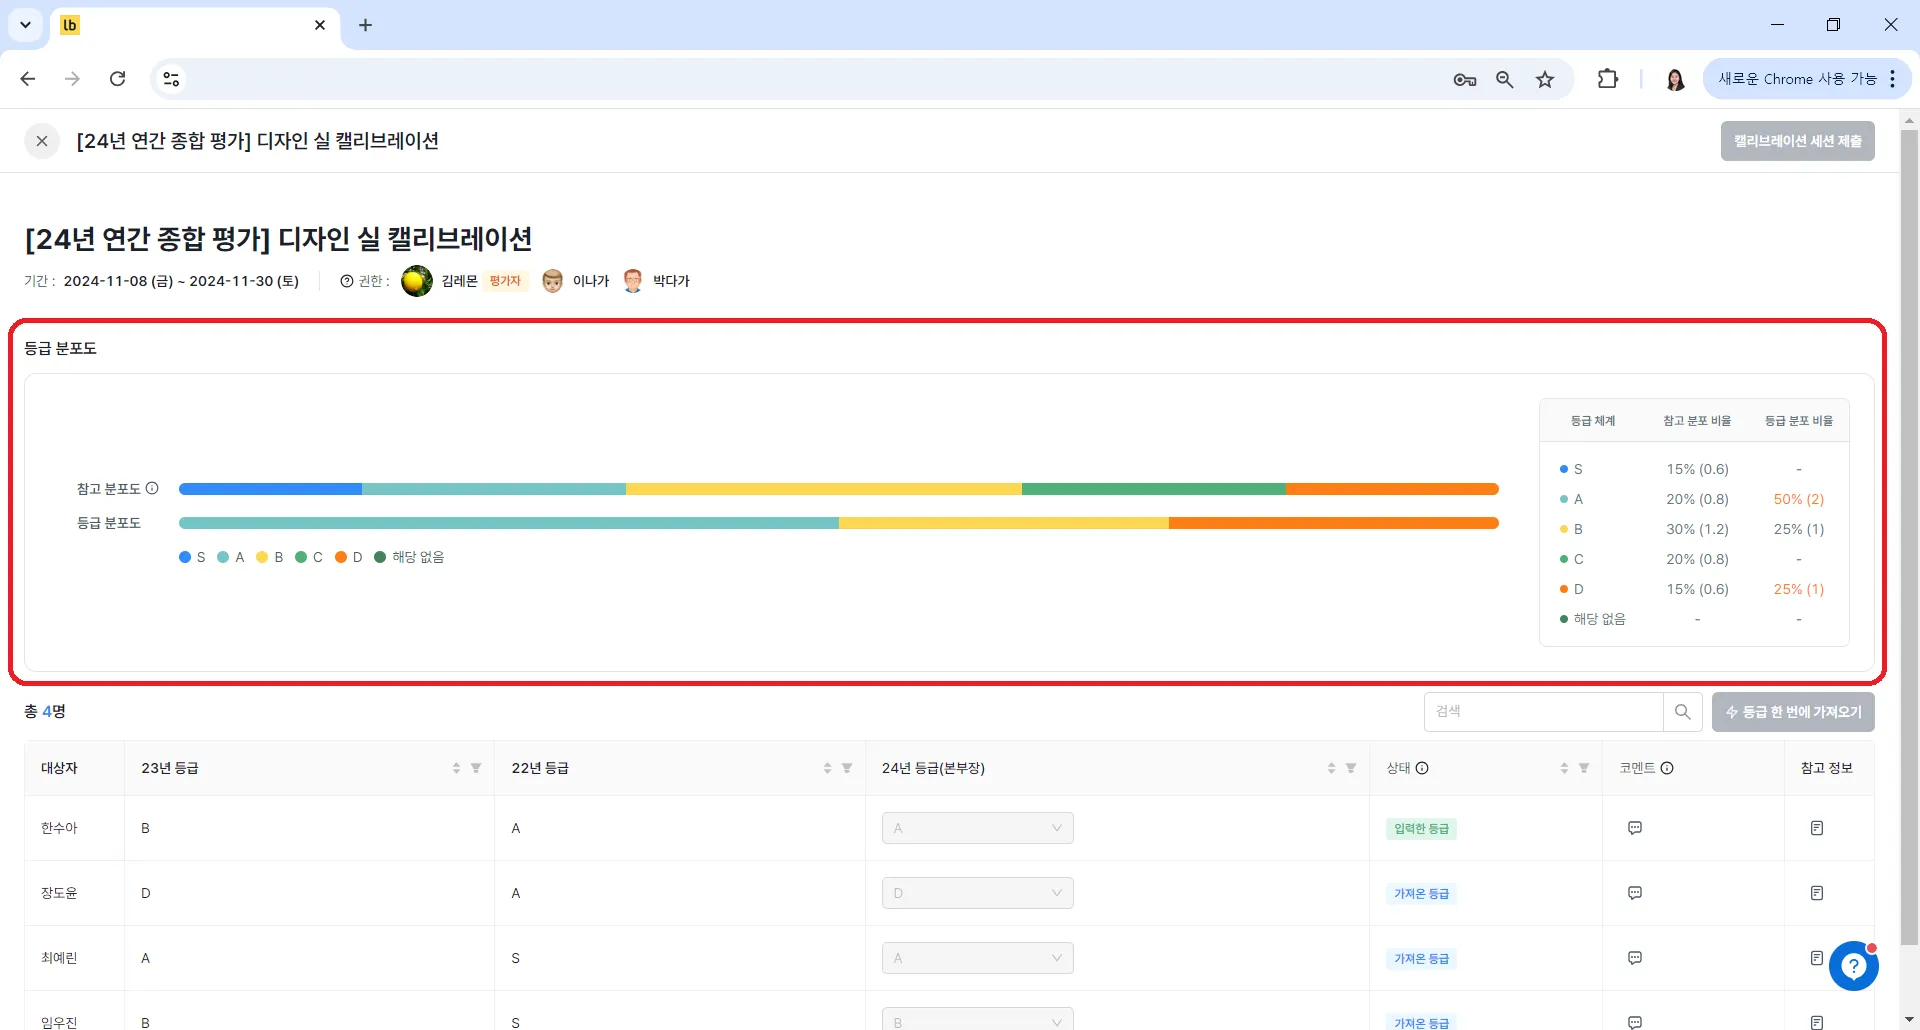Viewport: 1920px width, 1030px height.
Task: Click the 가져온 등급 status badge for 장도윤
Action: pos(1421,894)
